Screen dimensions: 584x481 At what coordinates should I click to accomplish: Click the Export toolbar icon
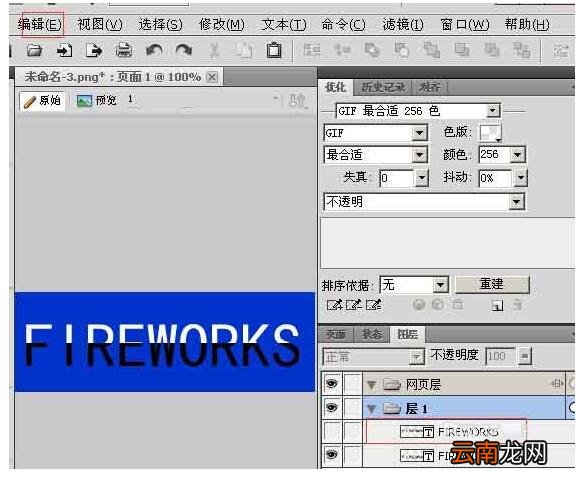(94, 50)
